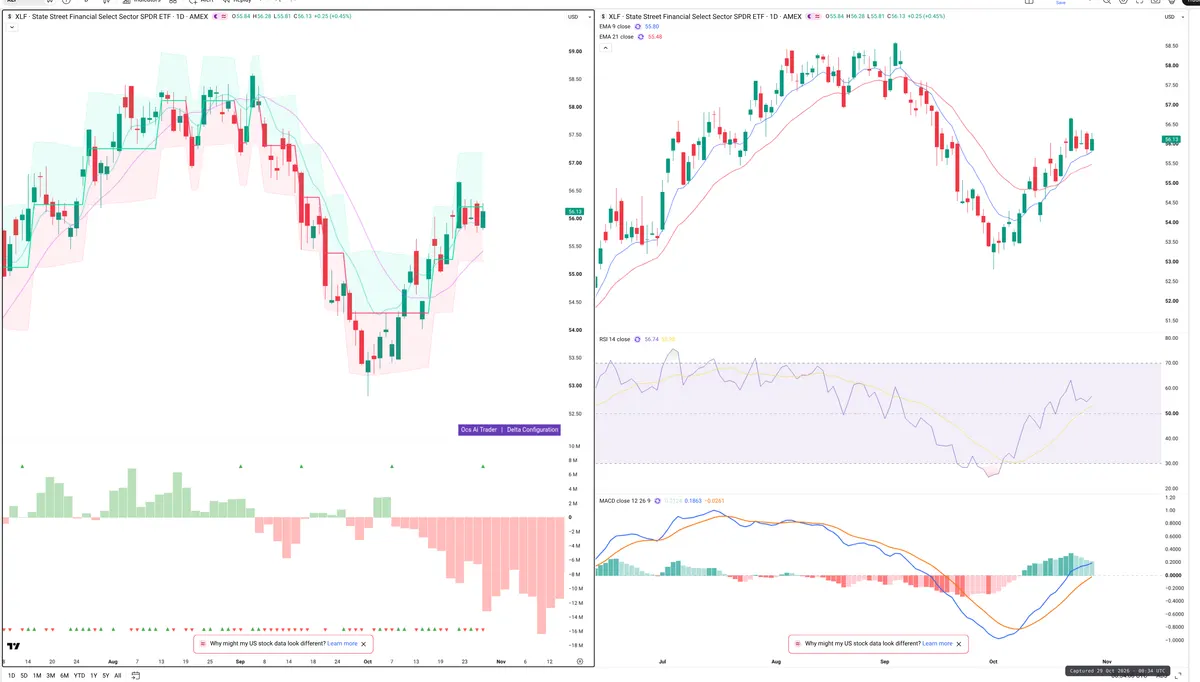Select the 5D date range

coord(24,676)
